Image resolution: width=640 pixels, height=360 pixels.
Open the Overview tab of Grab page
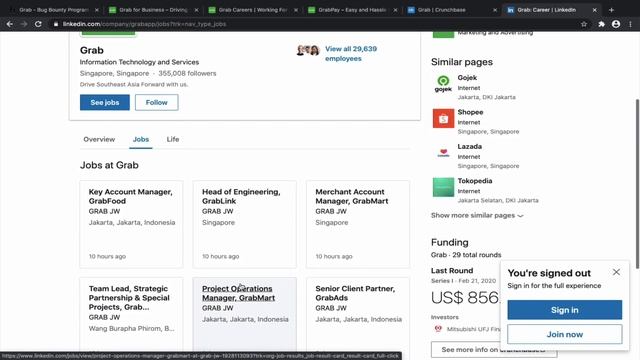pos(99,139)
